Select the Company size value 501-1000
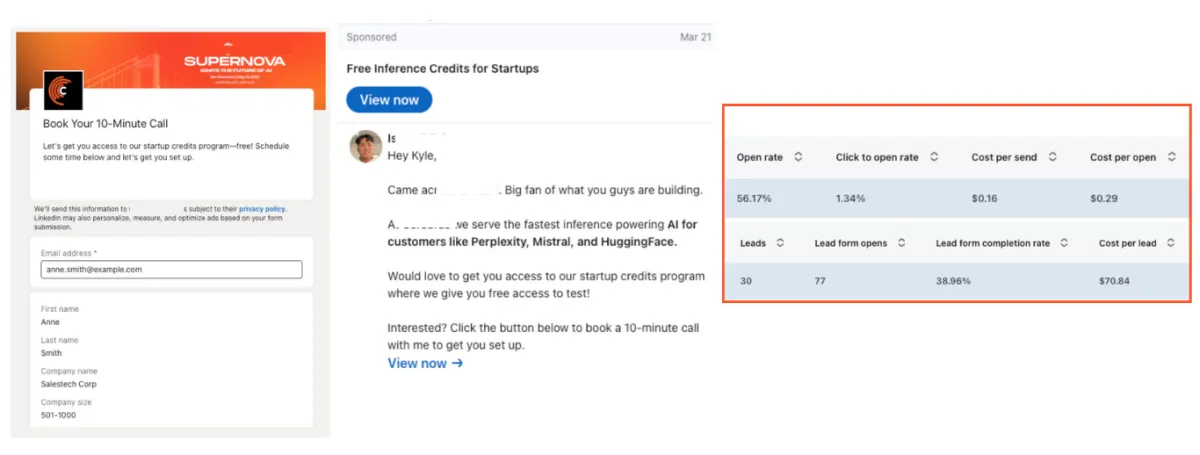This screenshot has width=1200, height=455. 58,415
